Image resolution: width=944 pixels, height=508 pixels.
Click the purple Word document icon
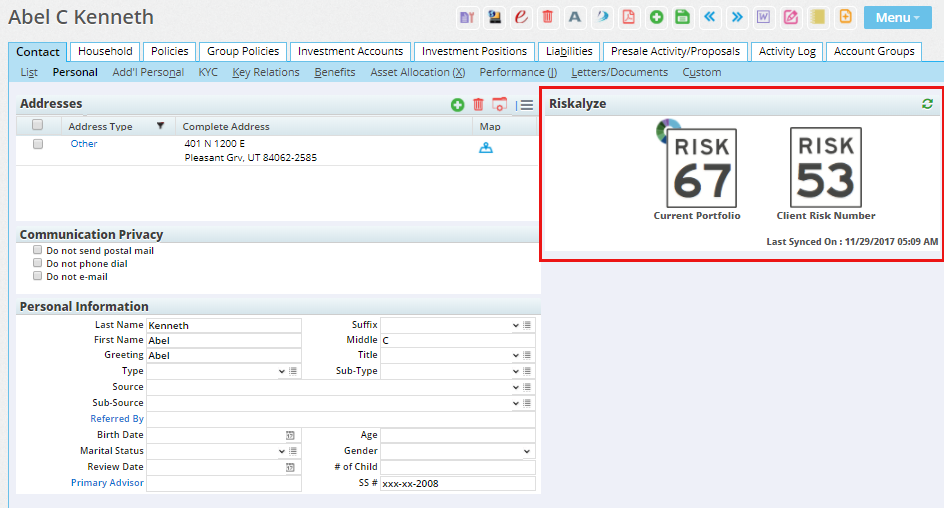click(763, 17)
